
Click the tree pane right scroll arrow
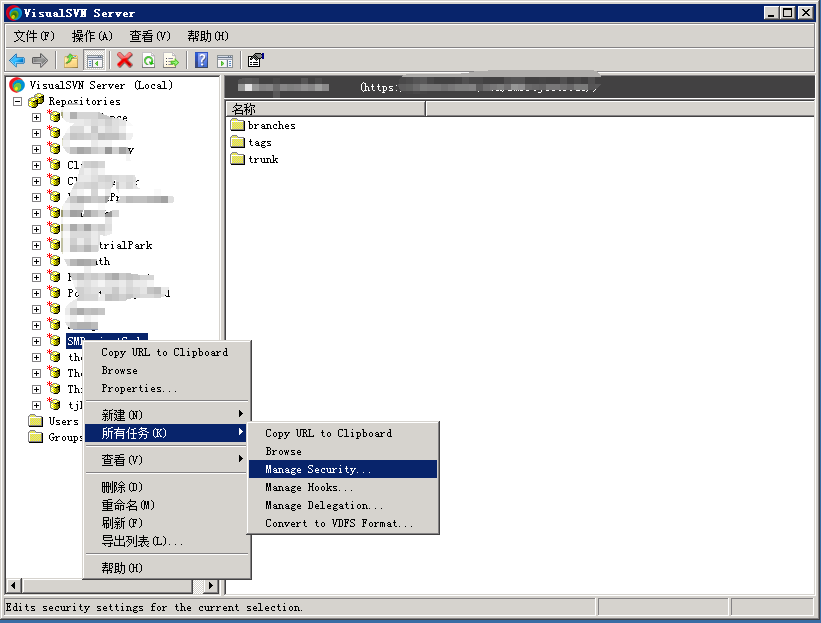[x=211, y=585]
